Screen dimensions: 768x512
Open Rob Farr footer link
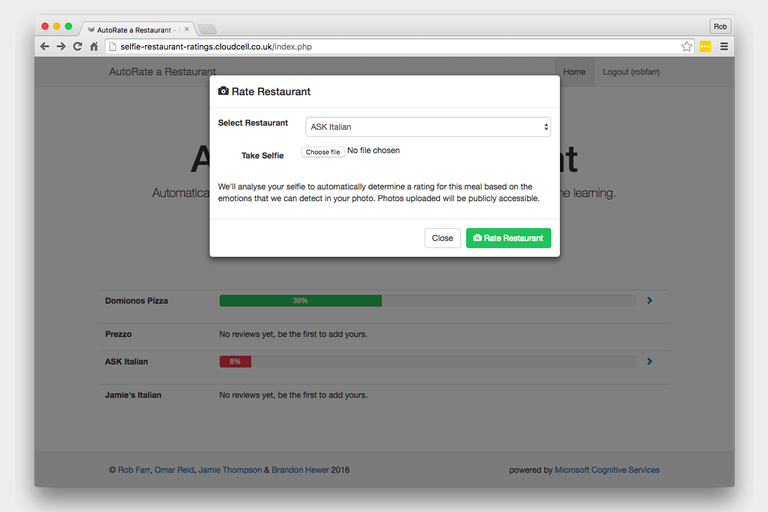point(134,470)
